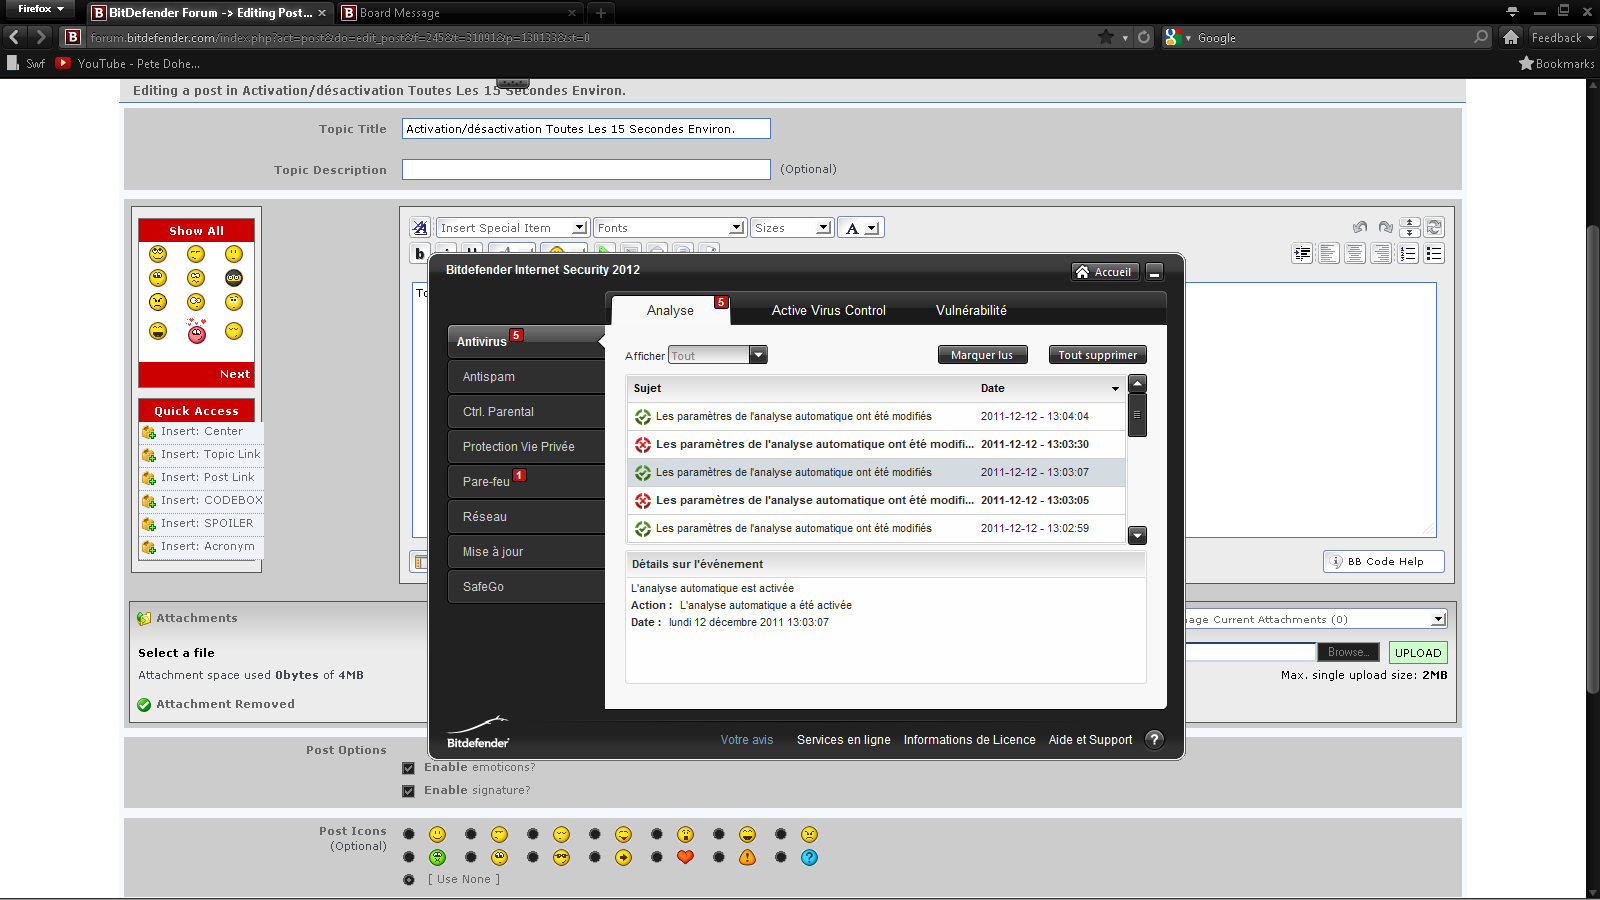
Task: Click the remove formatting icon in editor toolbar
Action: click(x=420, y=228)
